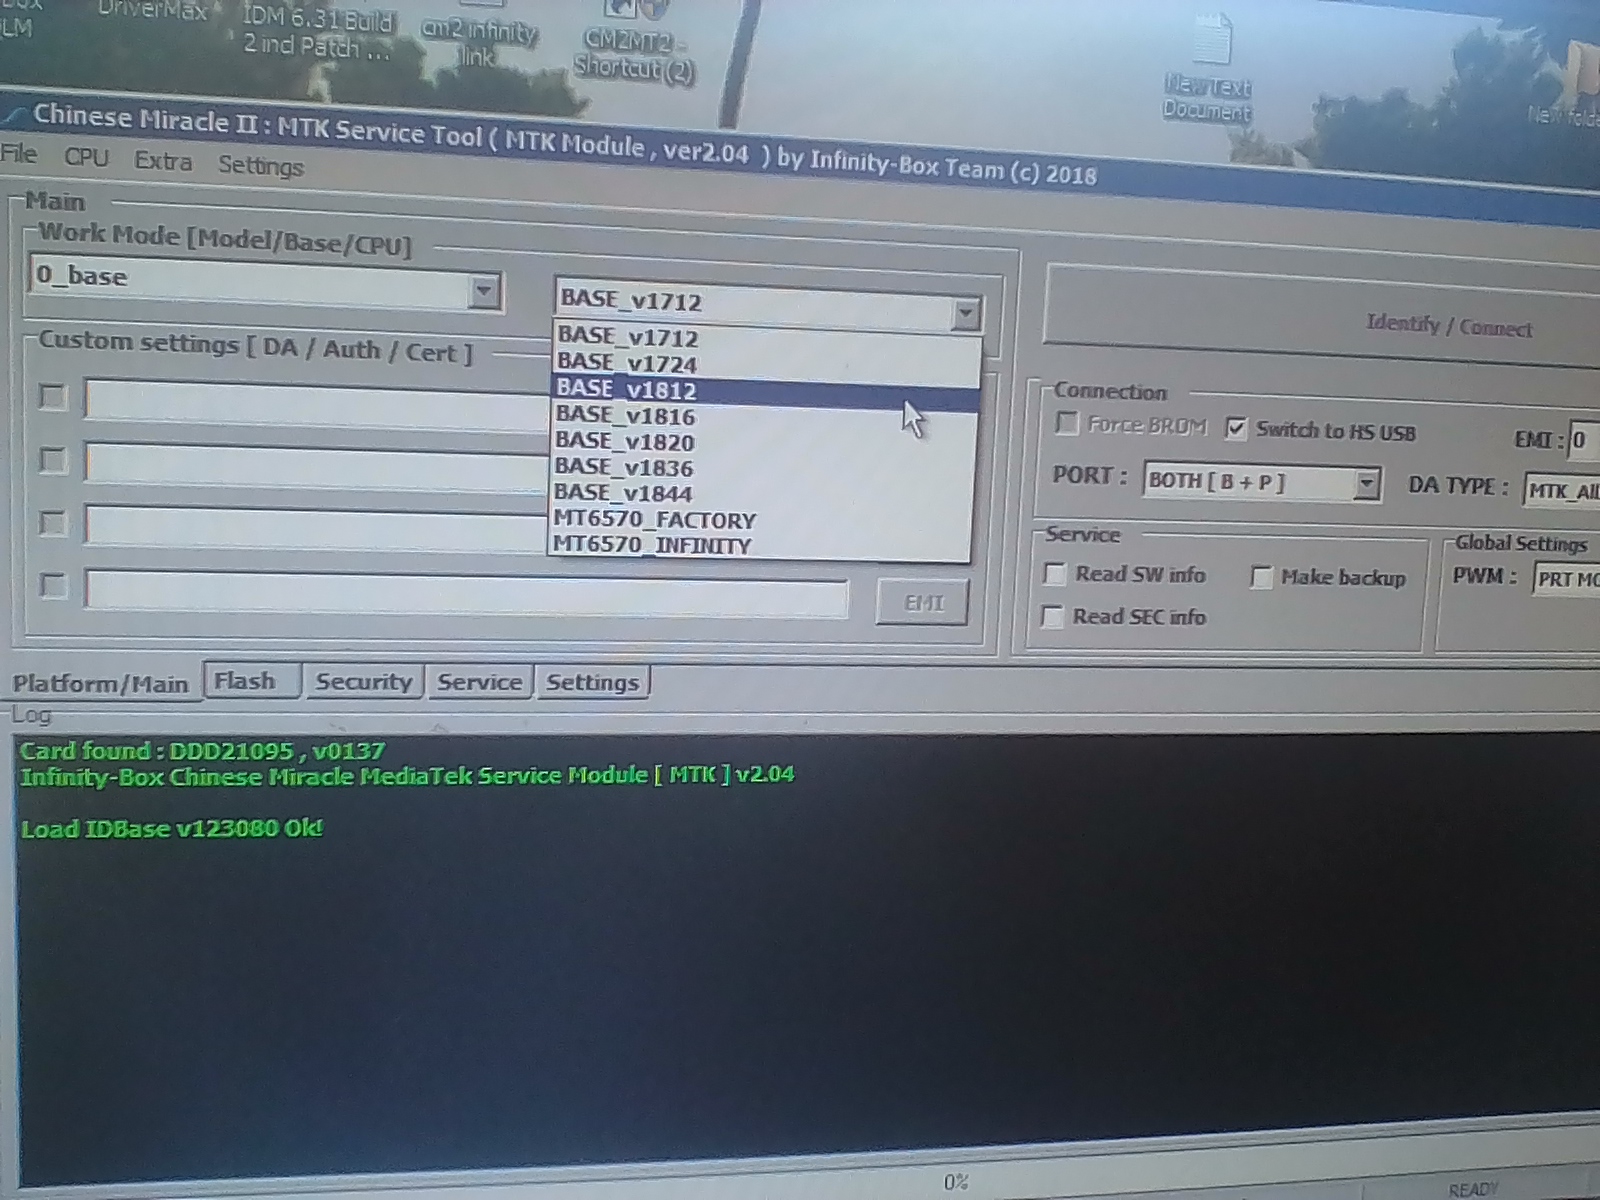Enable the Force BROM checkbox
The height and width of the screenshot is (1200, 1600).
point(1067,423)
